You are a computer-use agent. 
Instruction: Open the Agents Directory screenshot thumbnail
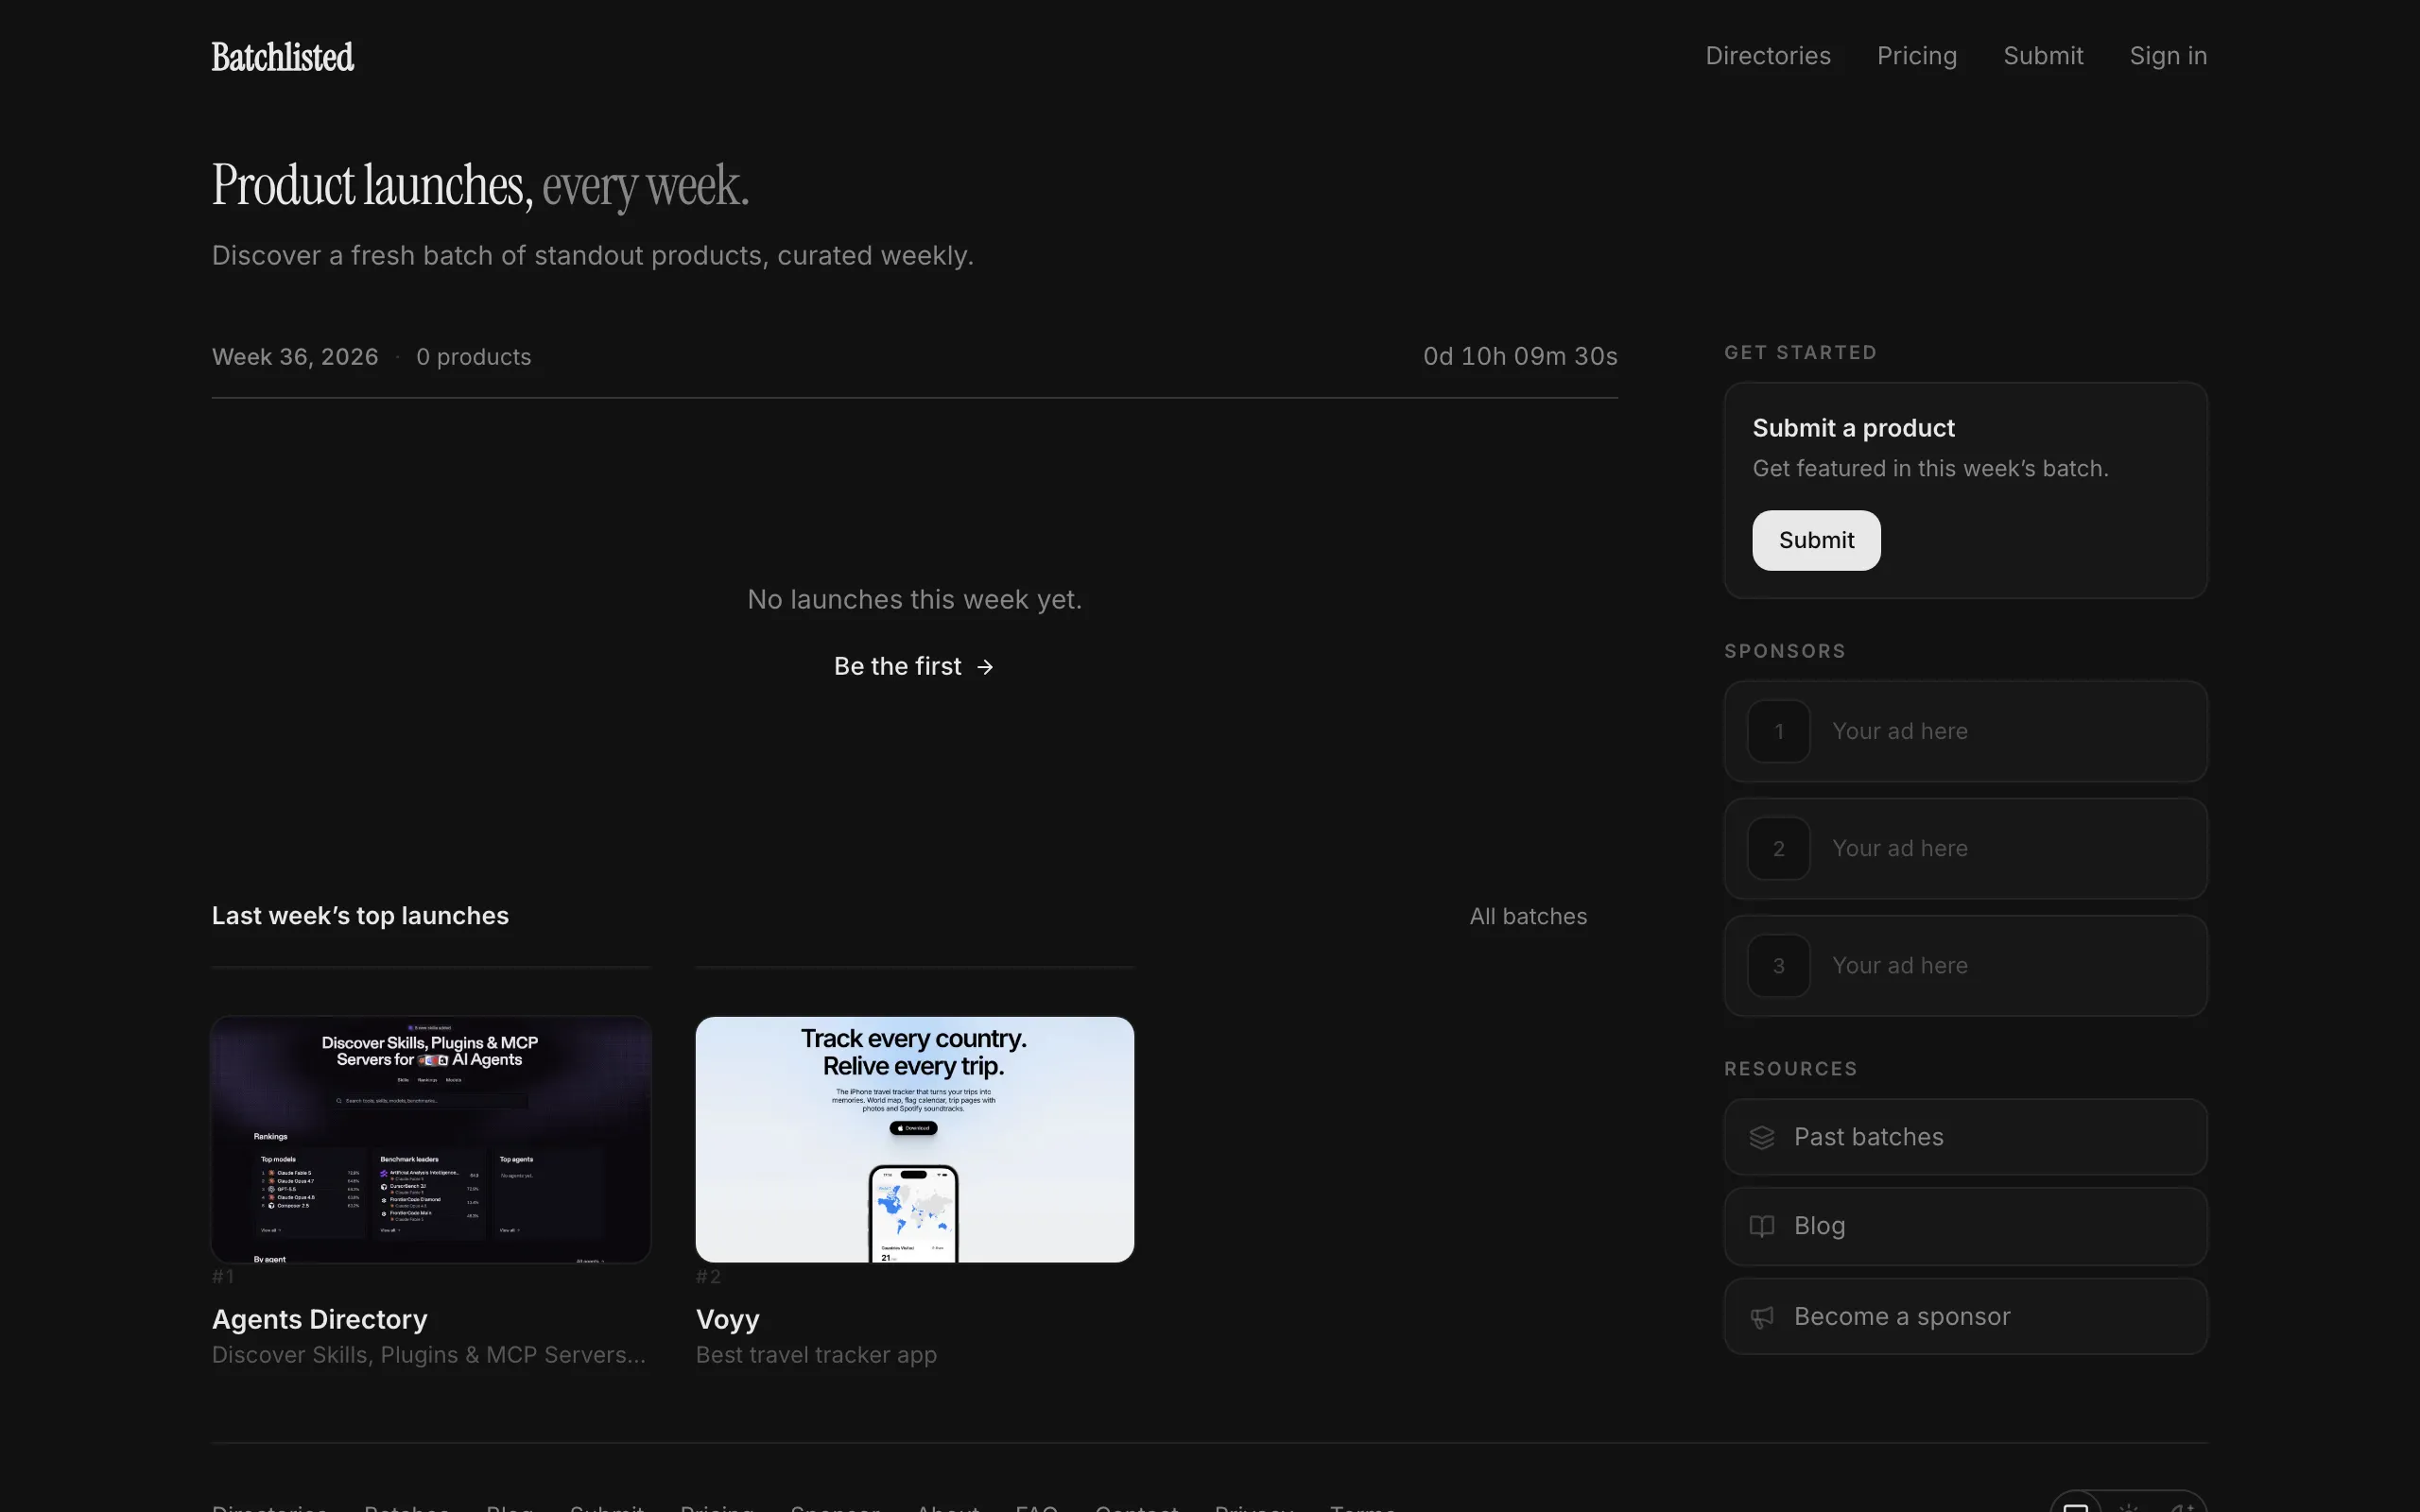[x=431, y=1139]
